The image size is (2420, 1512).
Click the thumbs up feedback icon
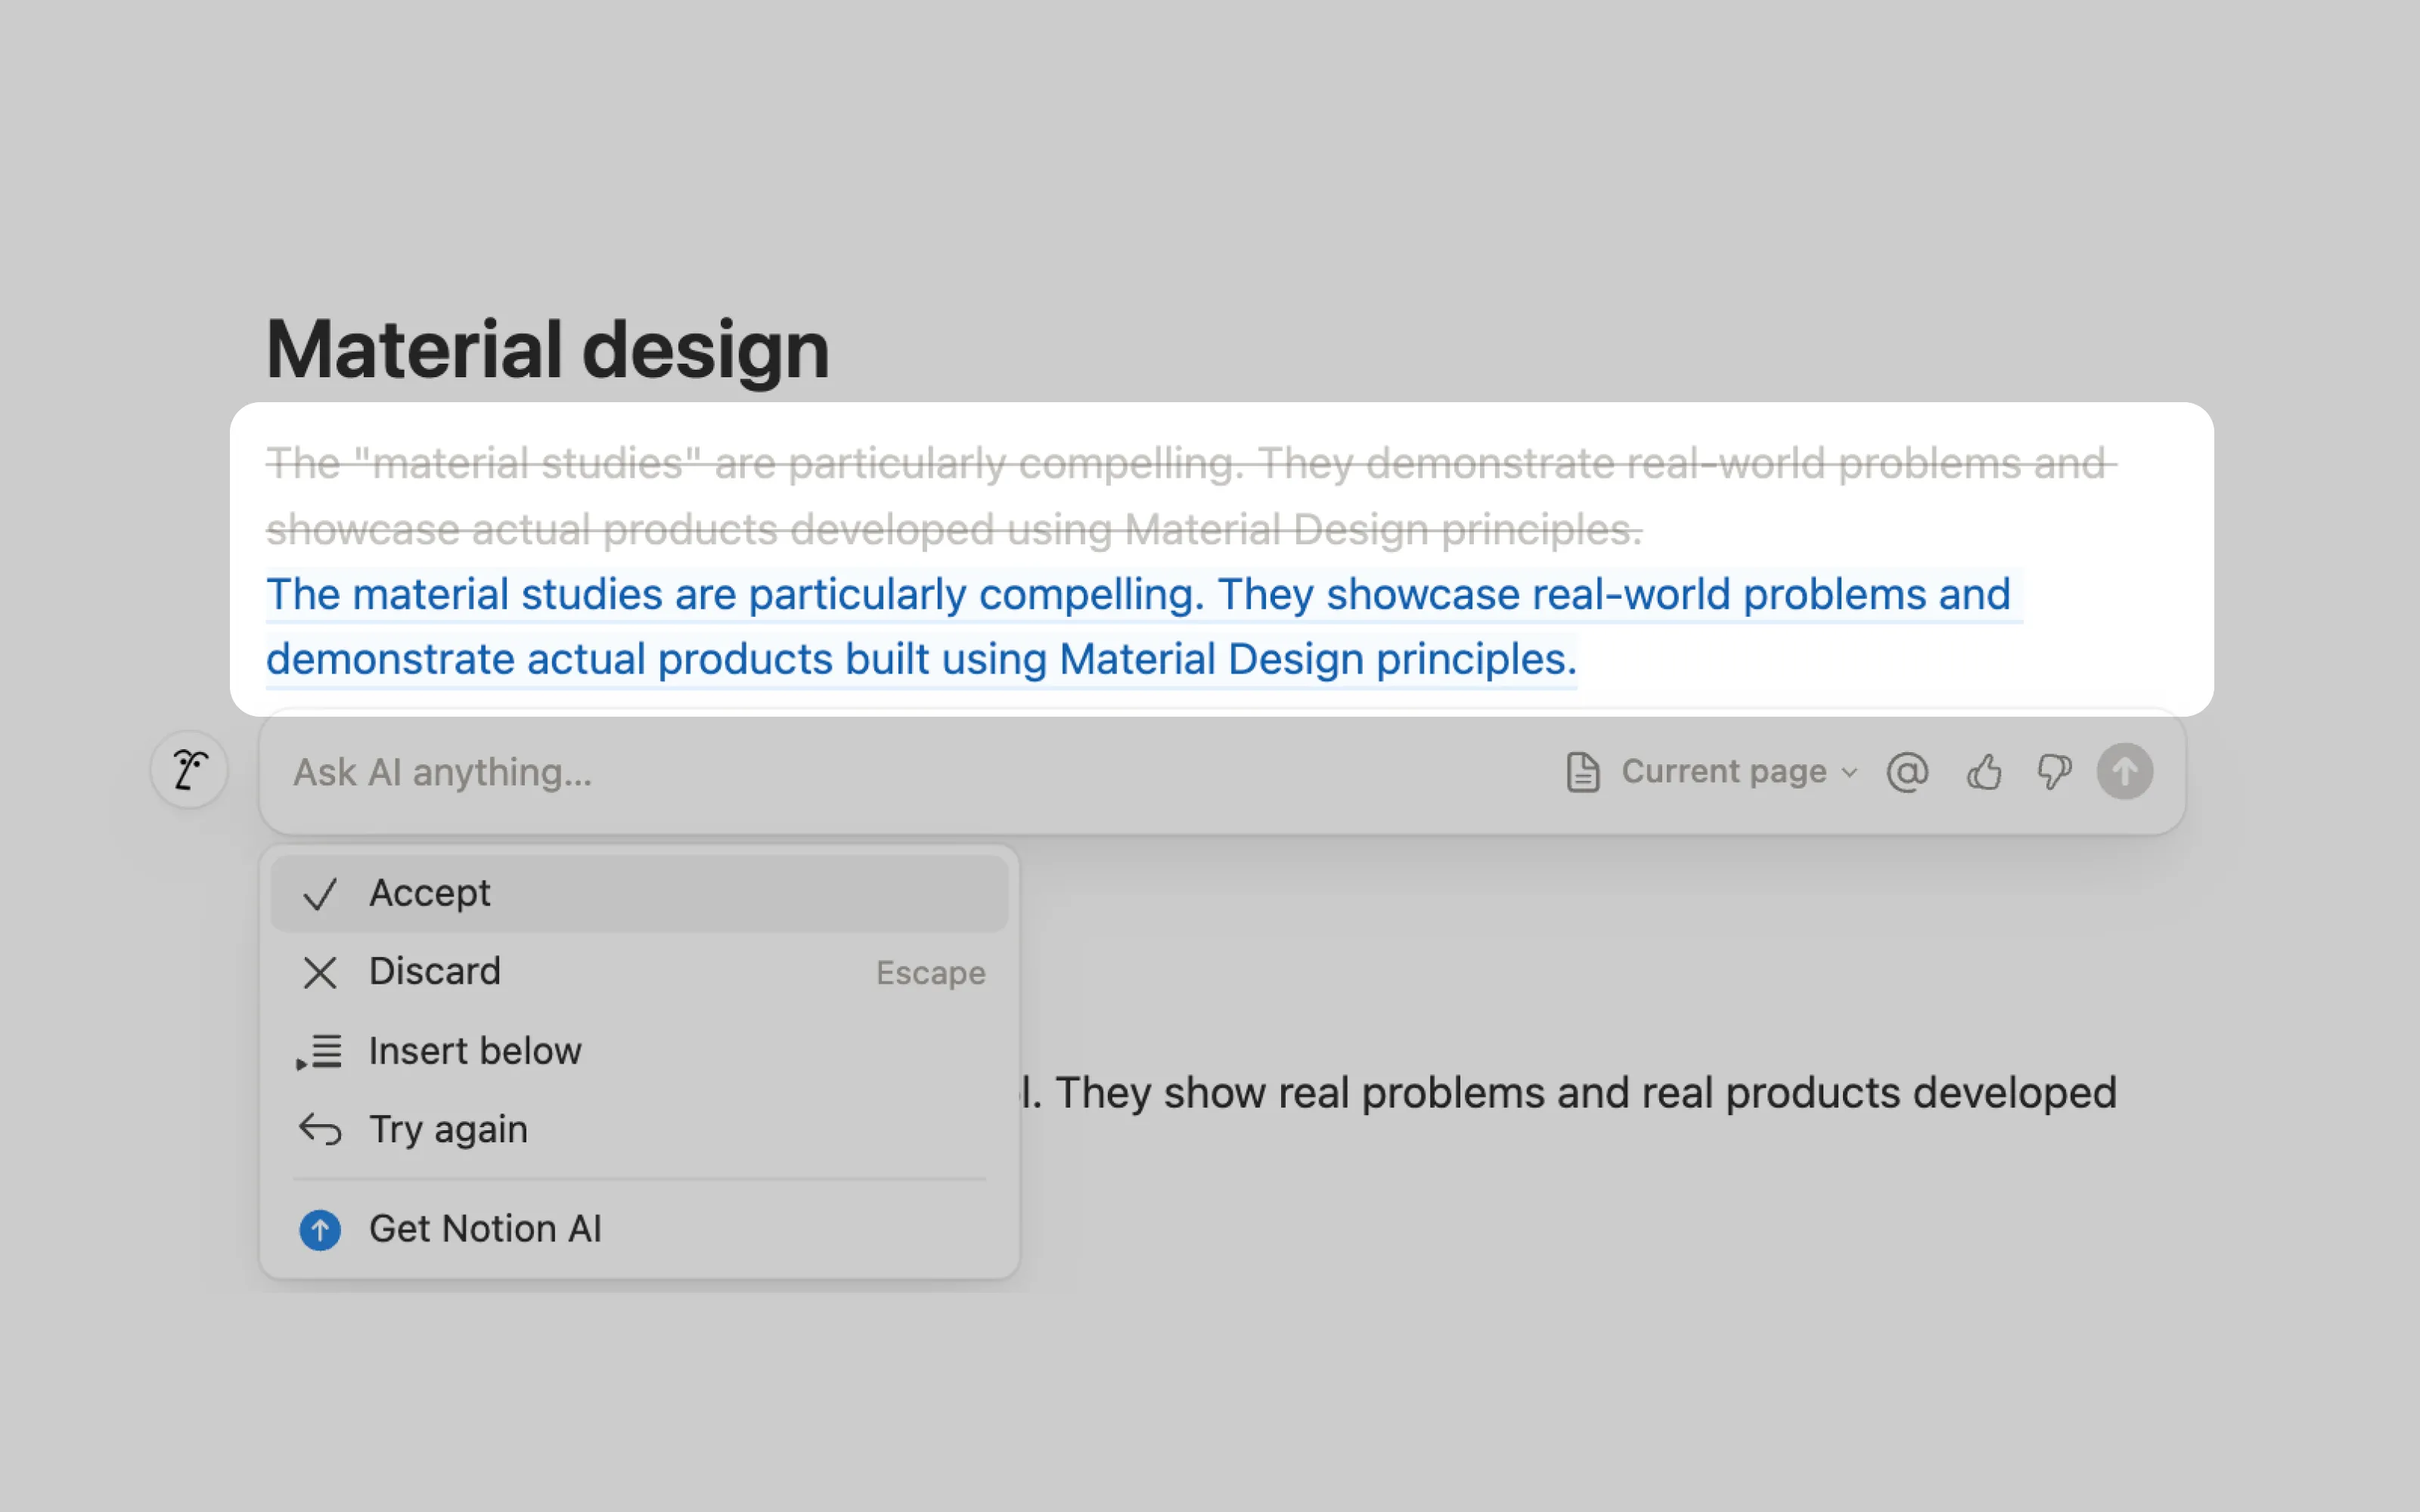[1984, 772]
